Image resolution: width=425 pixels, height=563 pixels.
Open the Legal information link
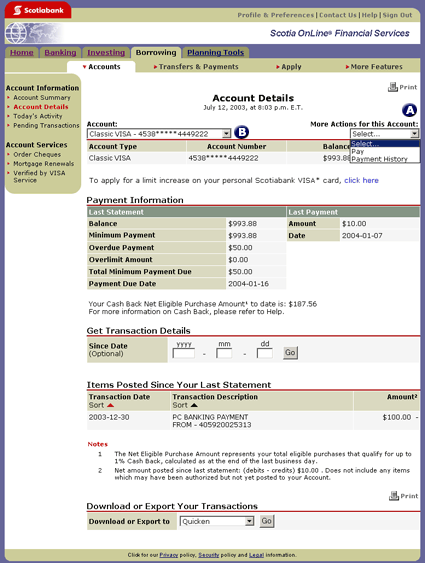tap(256, 555)
